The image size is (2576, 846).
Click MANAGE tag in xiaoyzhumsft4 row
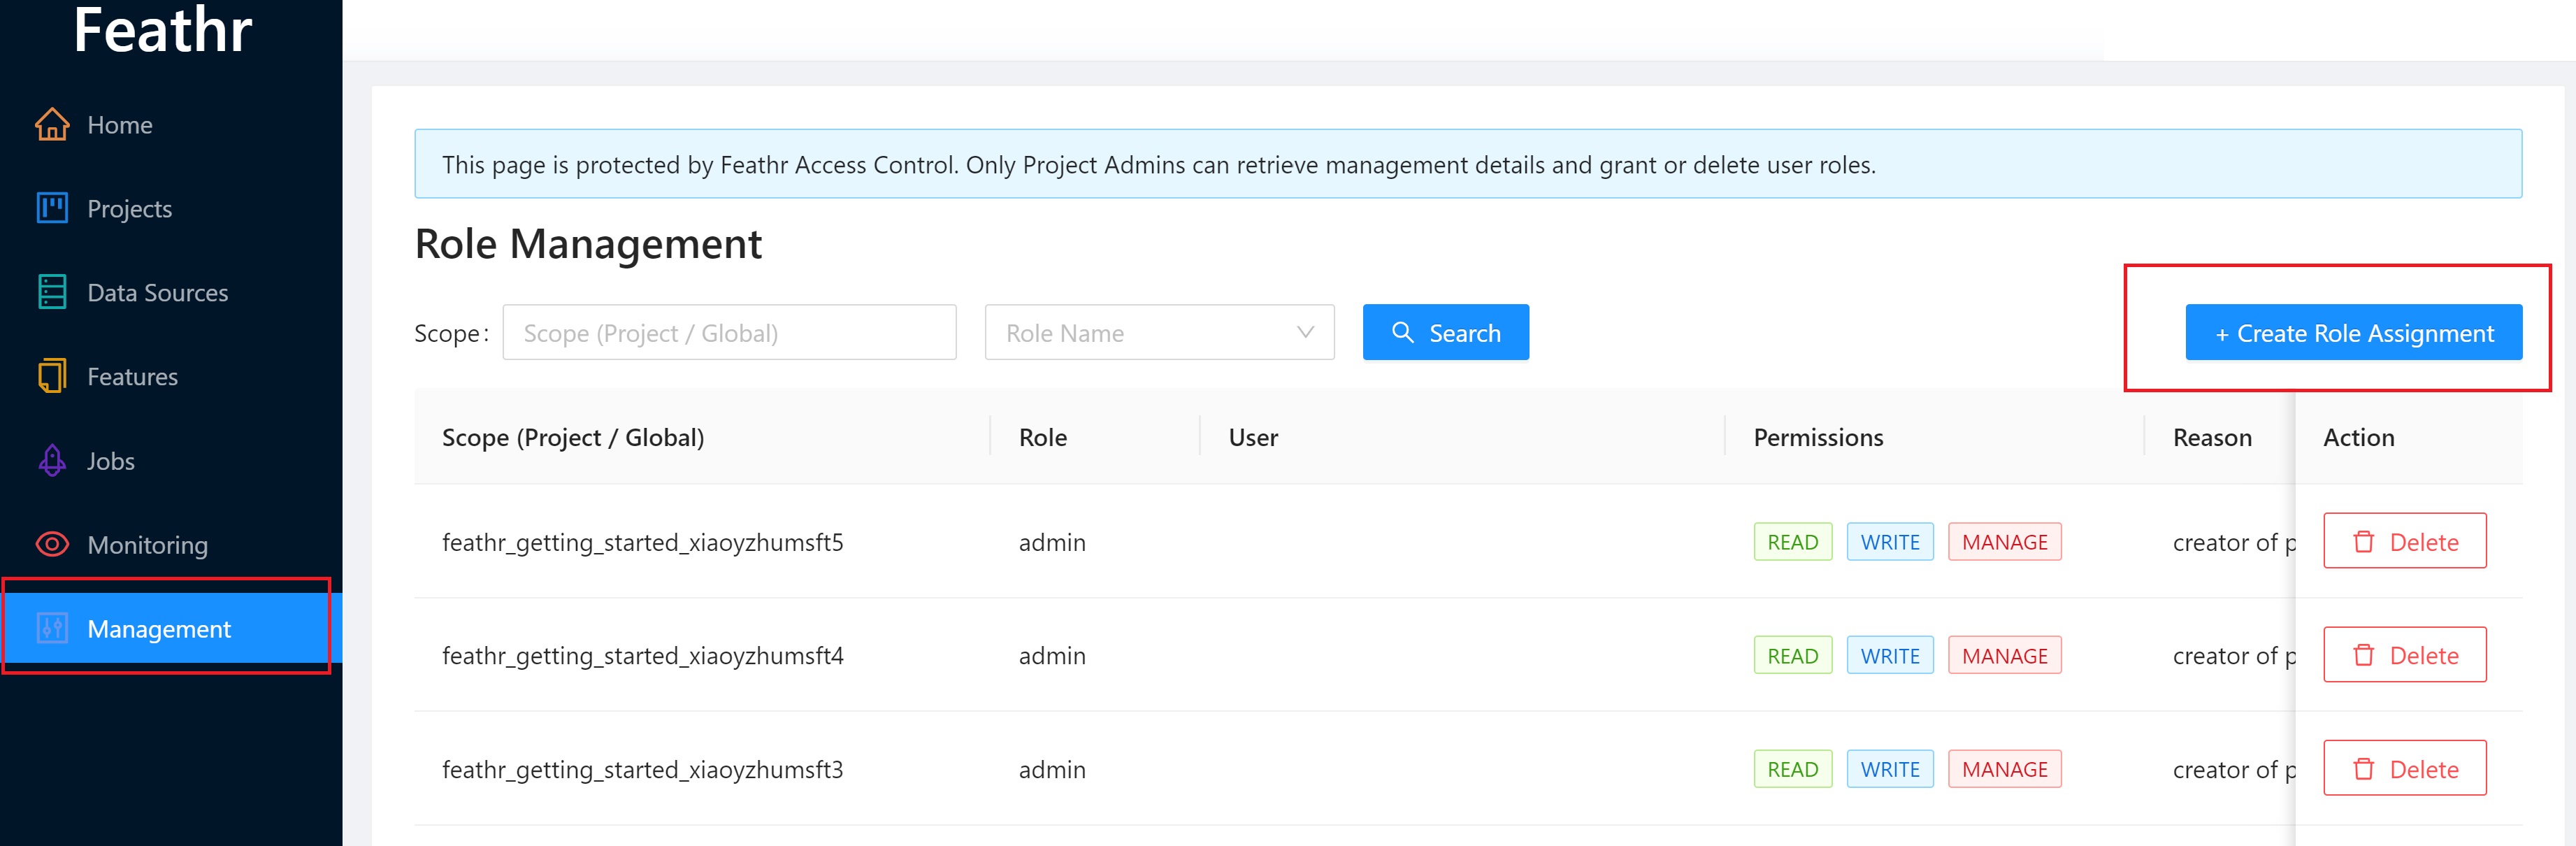[x=2004, y=655]
